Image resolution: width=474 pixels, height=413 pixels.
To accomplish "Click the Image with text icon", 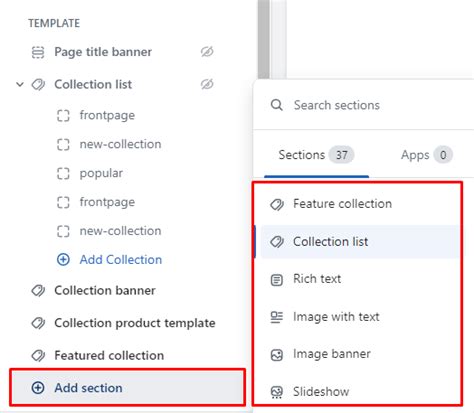I will pos(276,317).
